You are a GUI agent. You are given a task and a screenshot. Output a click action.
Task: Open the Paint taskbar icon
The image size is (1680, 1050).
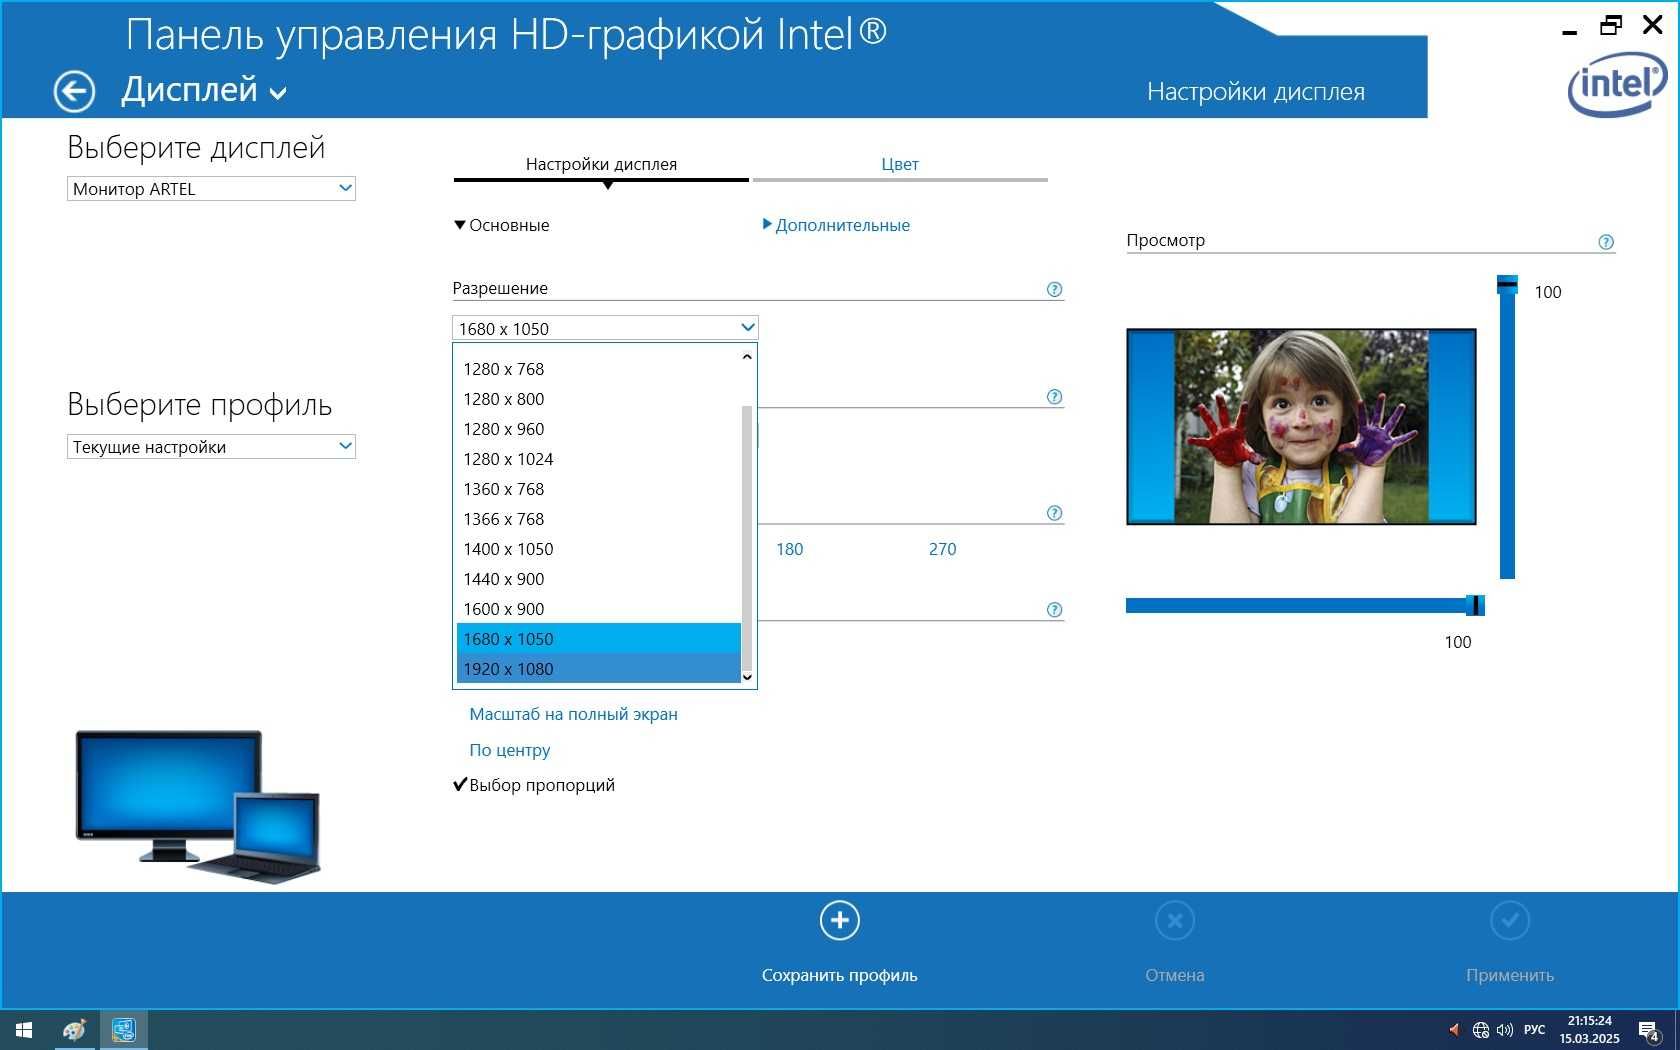pyautogui.click(x=74, y=1030)
